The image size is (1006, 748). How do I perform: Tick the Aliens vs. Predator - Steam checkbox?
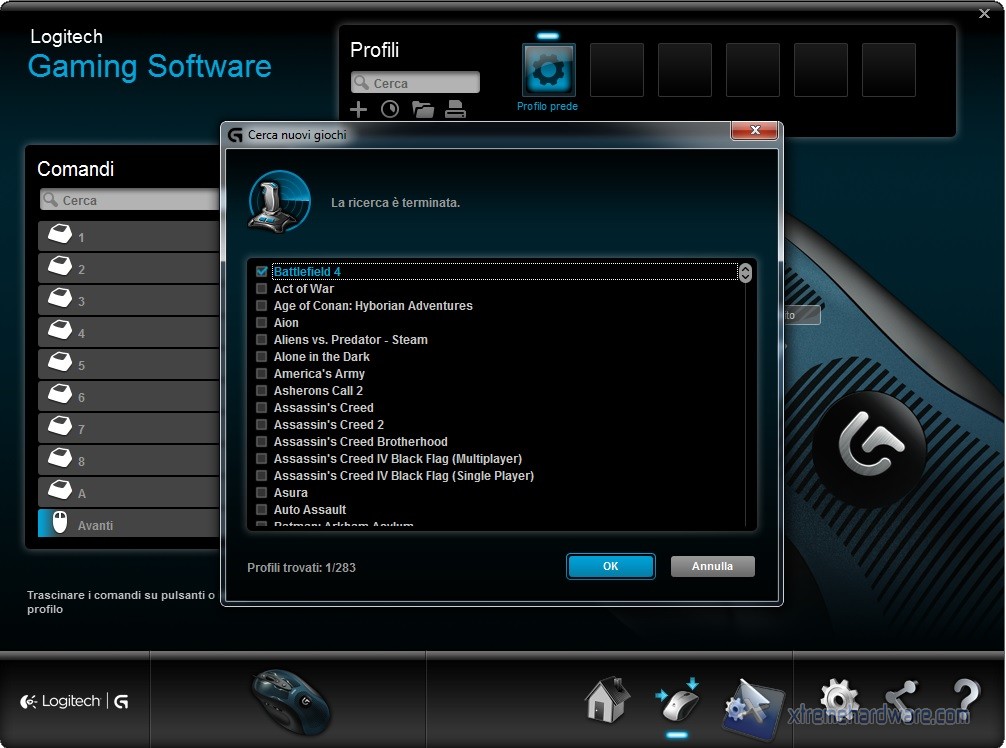coord(262,340)
